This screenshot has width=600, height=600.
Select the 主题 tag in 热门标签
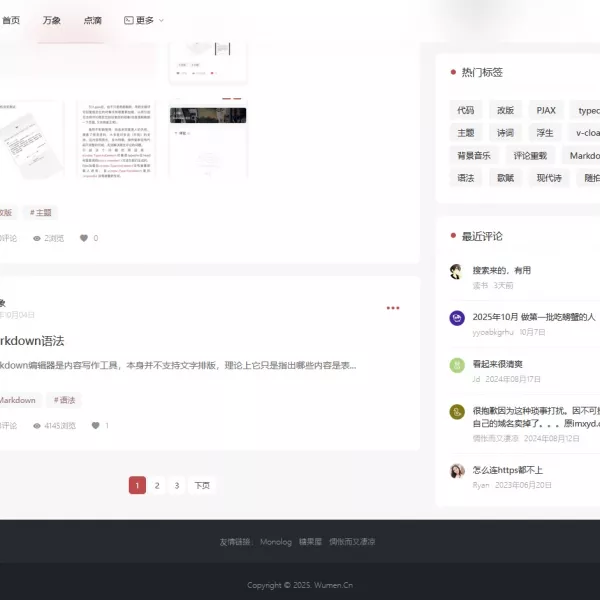pos(466,133)
